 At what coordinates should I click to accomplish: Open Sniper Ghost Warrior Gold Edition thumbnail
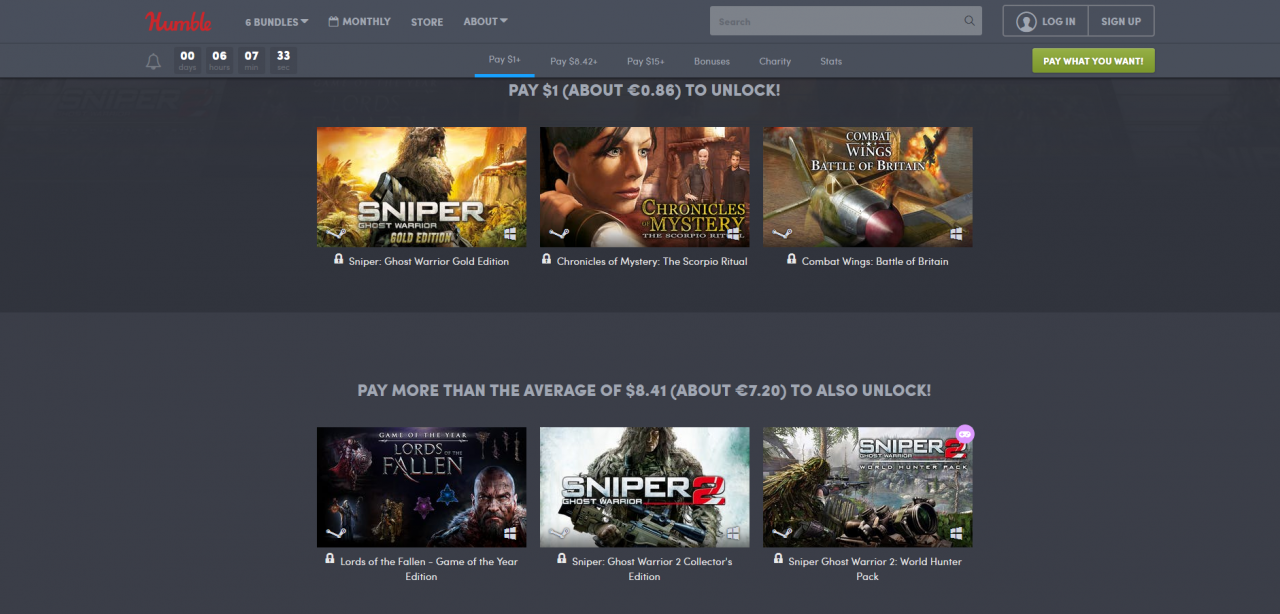[422, 187]
